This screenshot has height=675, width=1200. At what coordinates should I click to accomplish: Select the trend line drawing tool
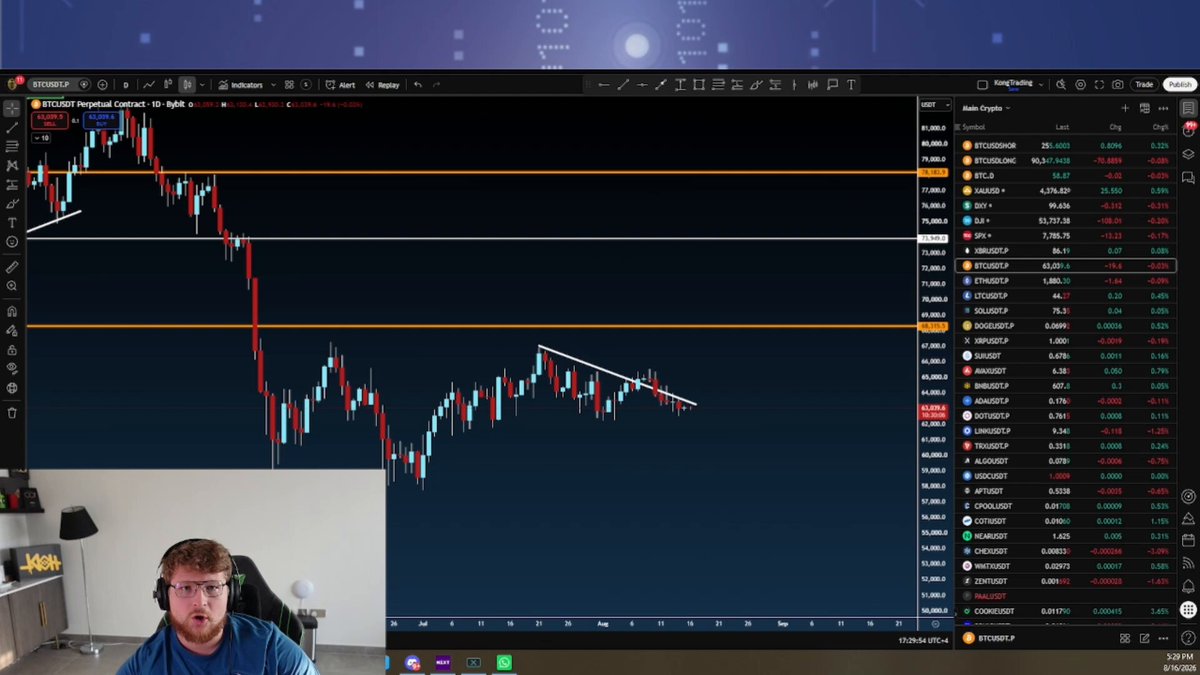pos(12,128)
